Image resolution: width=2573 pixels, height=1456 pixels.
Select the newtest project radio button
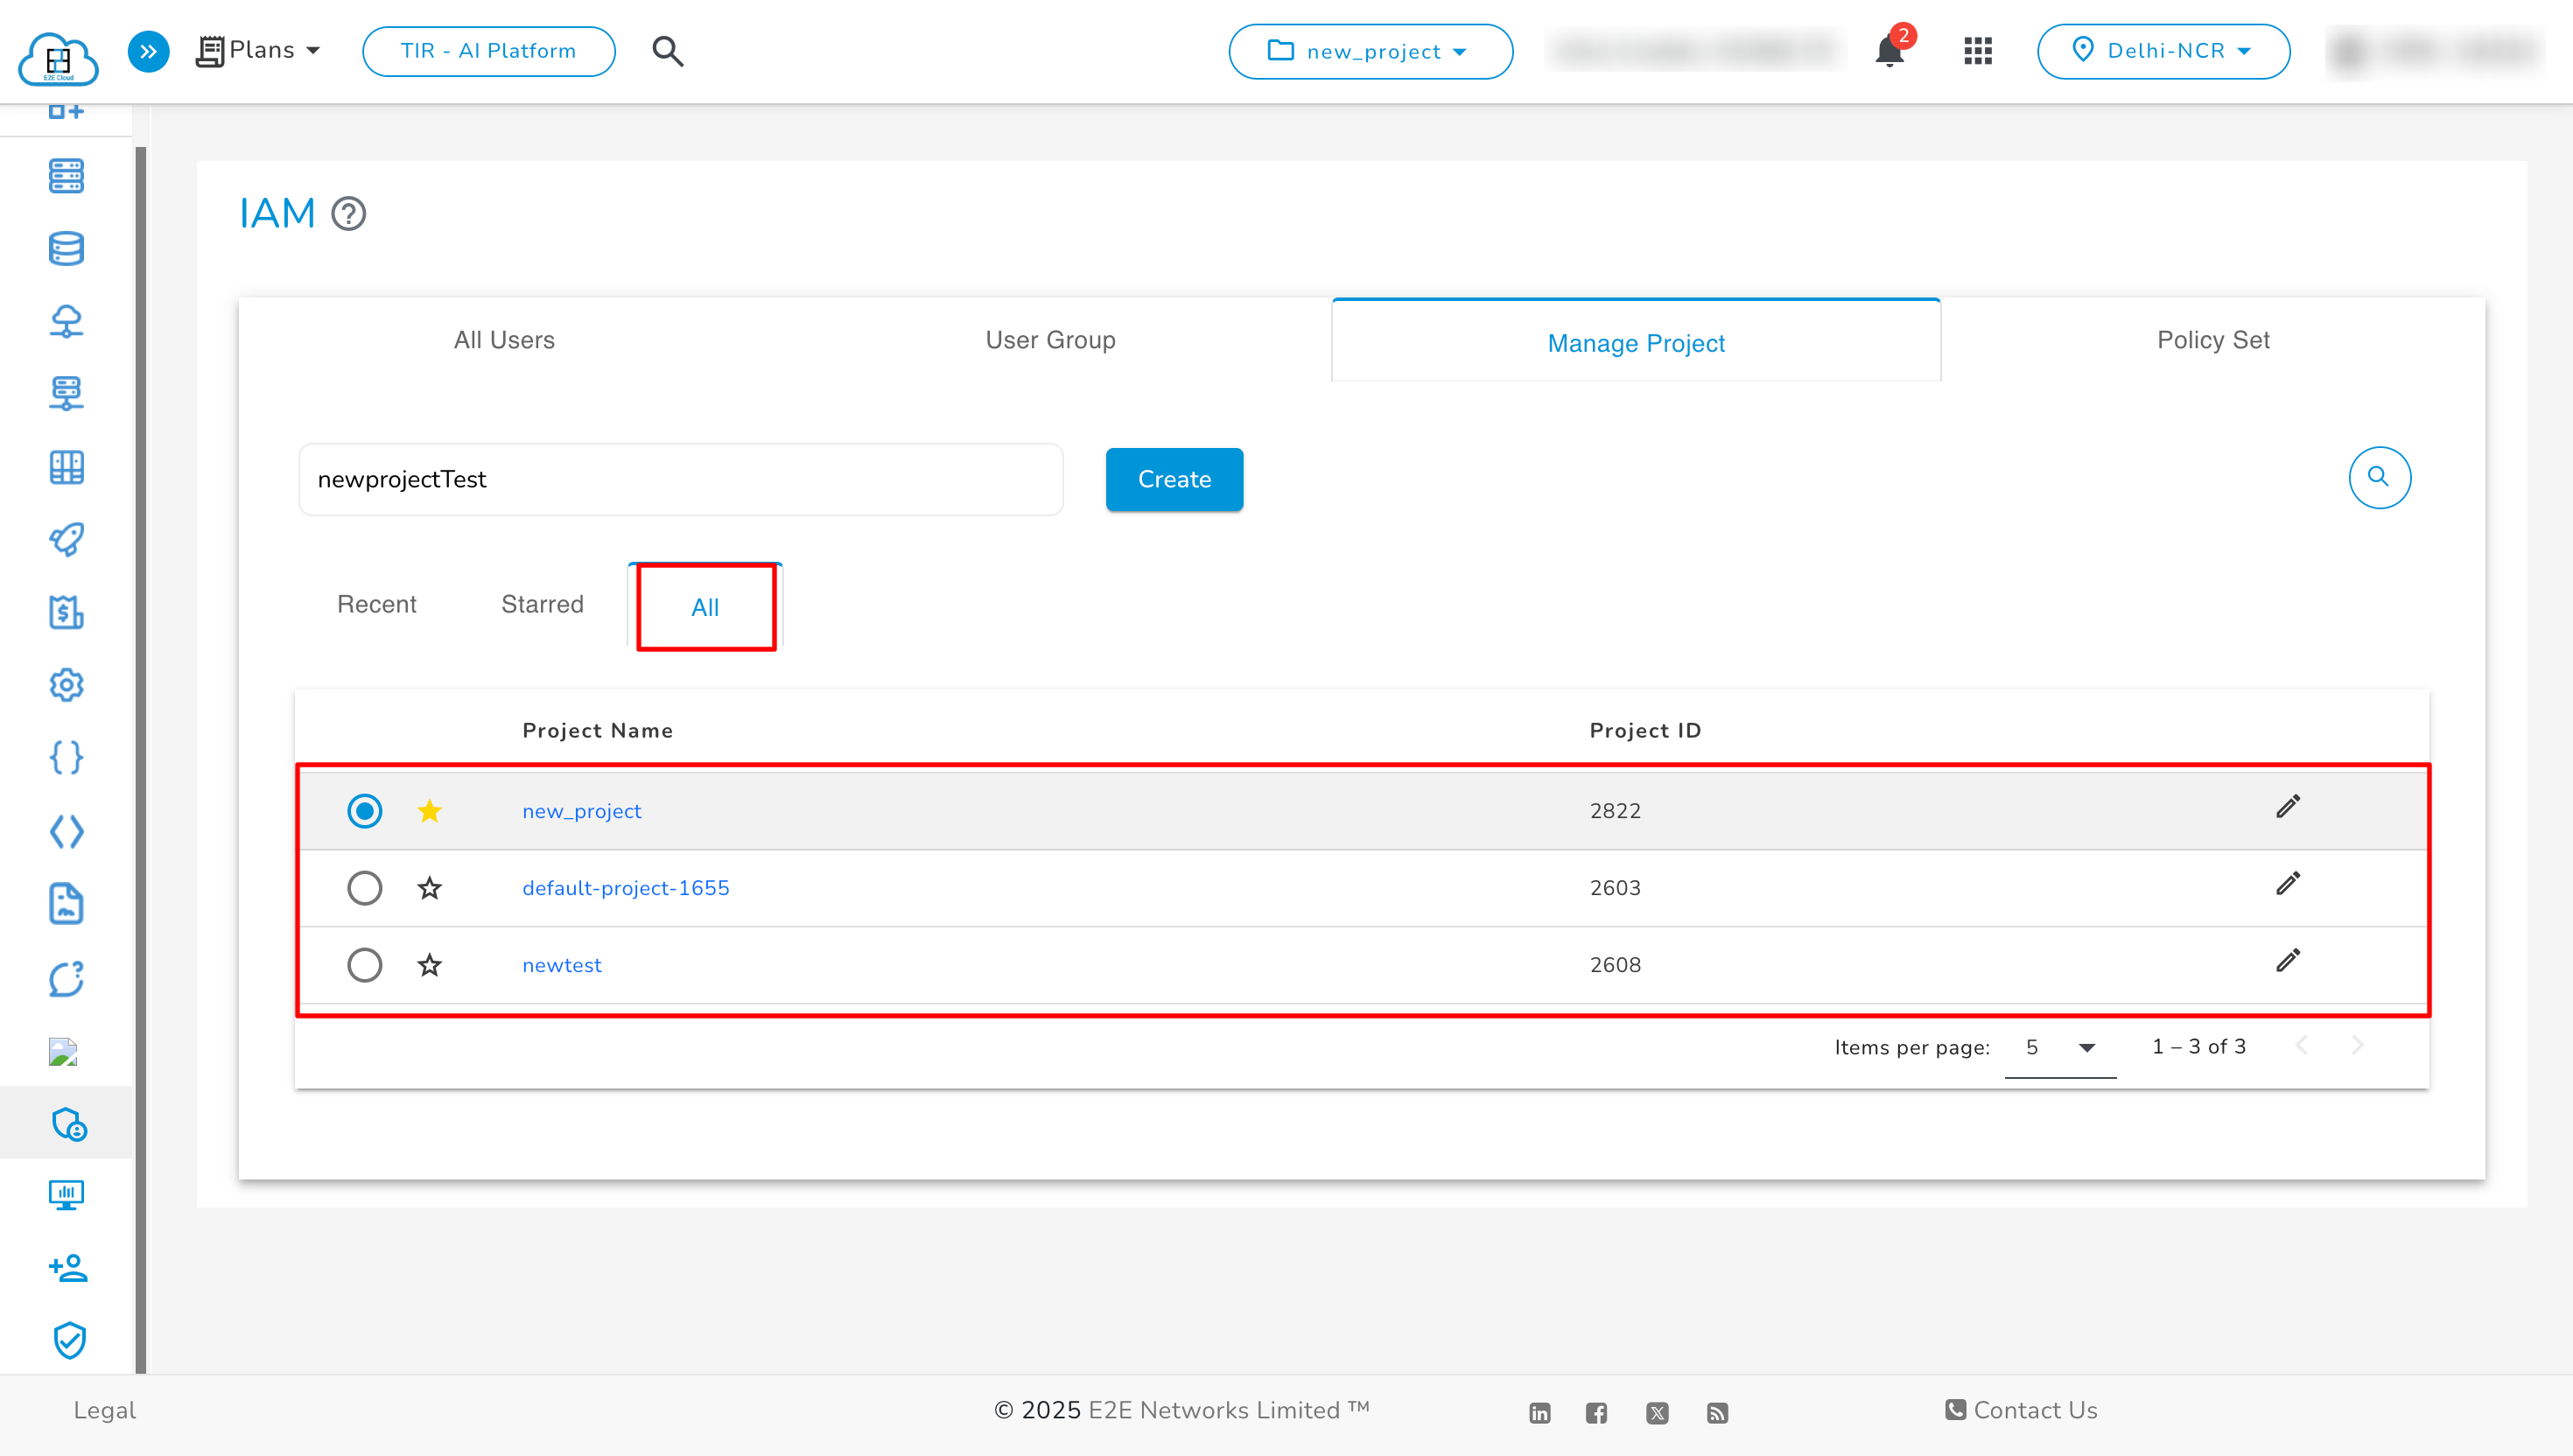pyautogui.click(x=364, y=965)
